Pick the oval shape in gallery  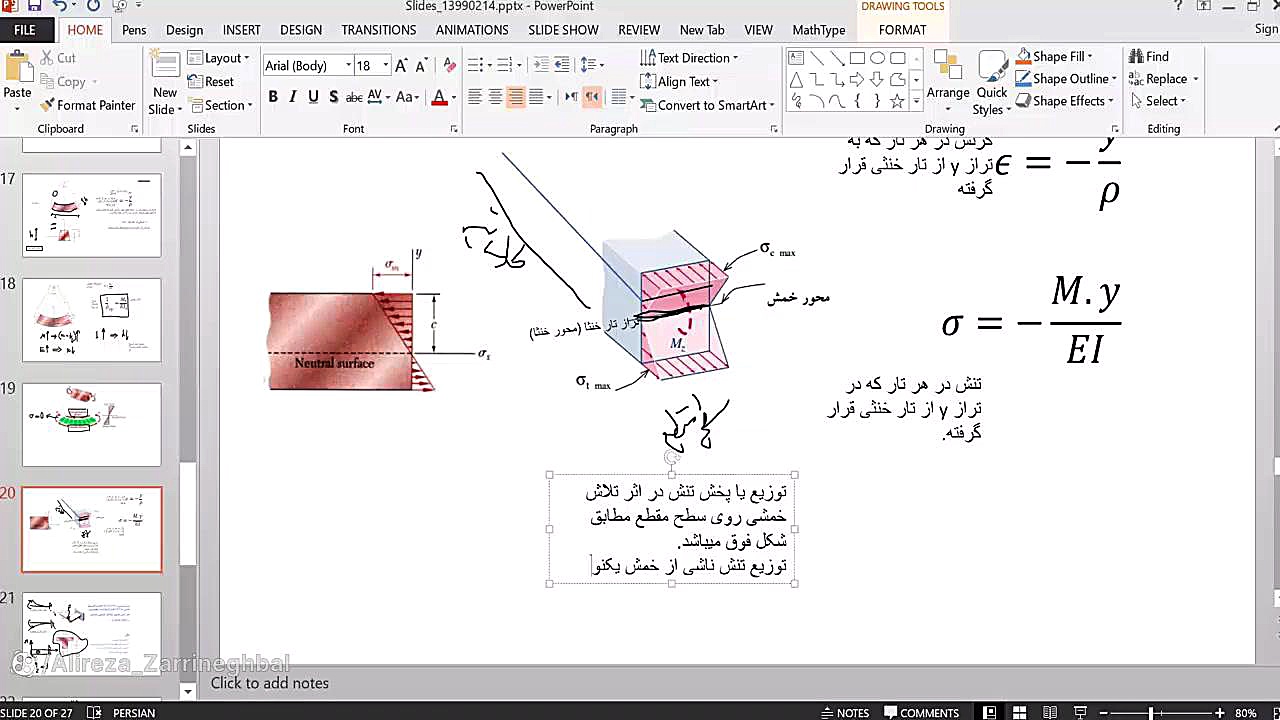877,58
